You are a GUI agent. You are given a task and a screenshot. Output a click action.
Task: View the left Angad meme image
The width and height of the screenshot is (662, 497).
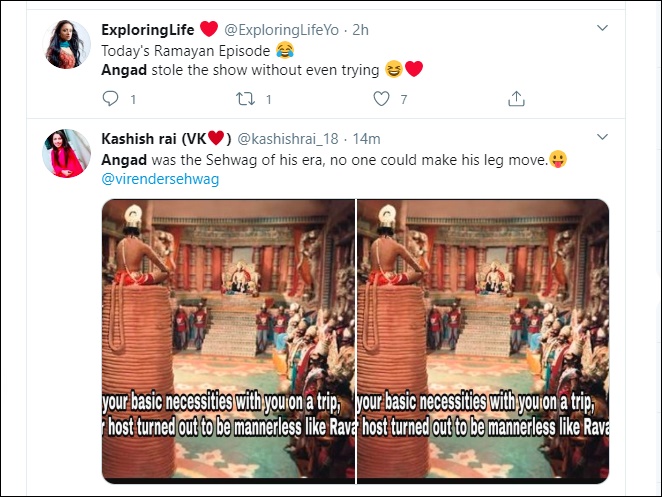(x=228, y=340)
